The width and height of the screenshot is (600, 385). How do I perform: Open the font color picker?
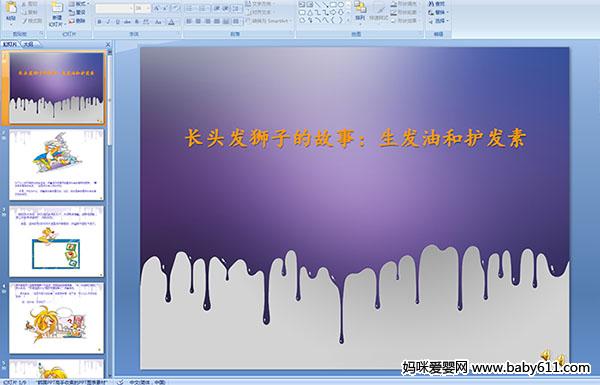click(x=171, y=22)
